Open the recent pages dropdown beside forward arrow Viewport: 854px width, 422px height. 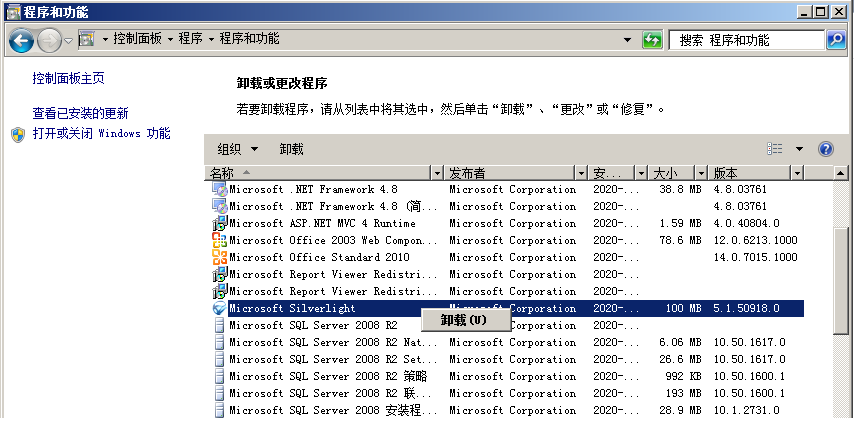point(69,41)
